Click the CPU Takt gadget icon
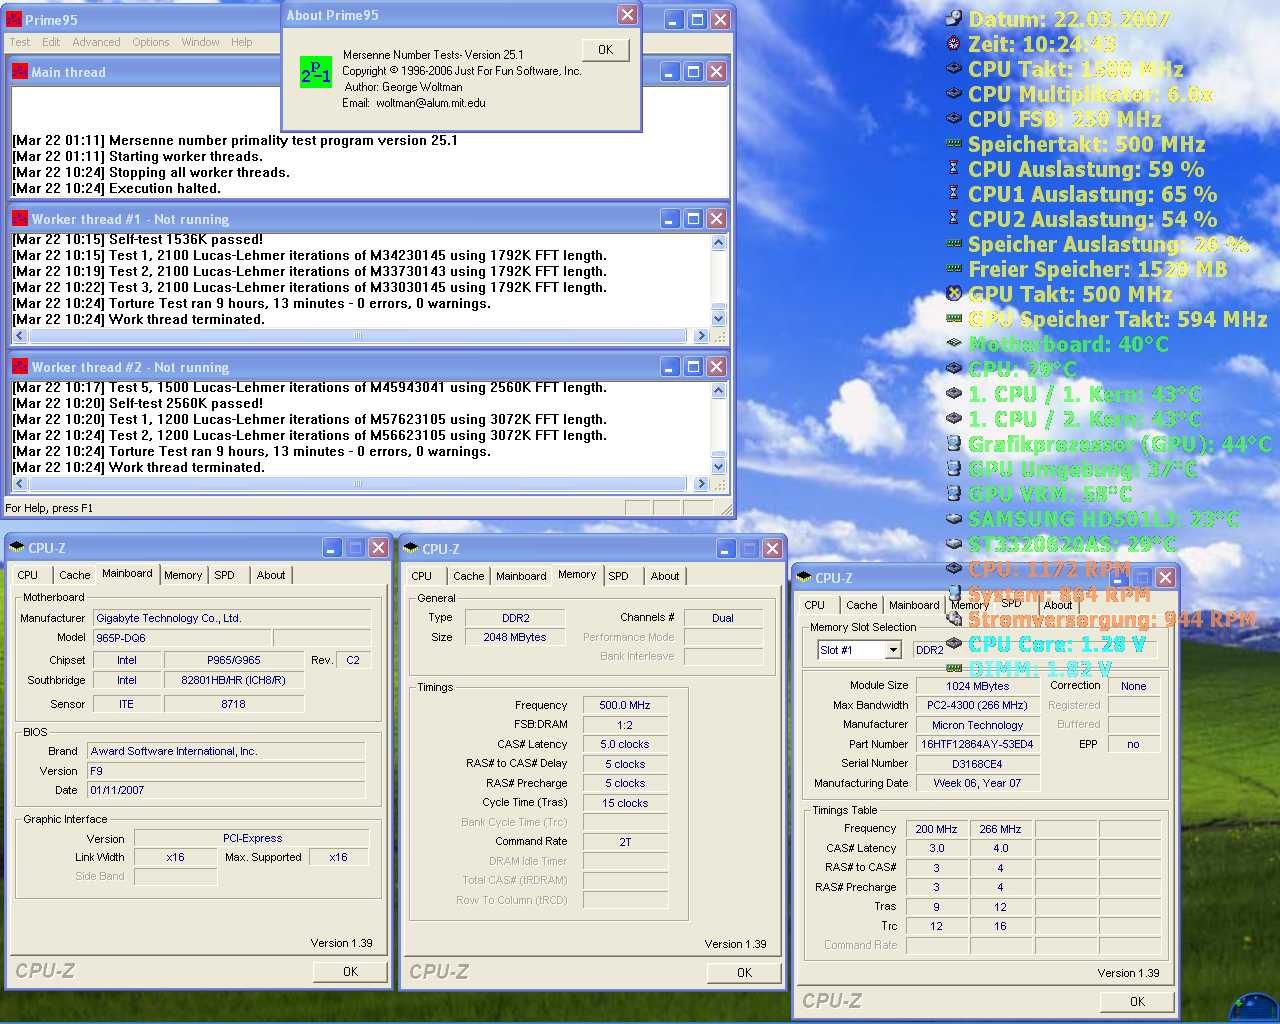This screenshot has height=1024, width=1280. pos(954,68)
